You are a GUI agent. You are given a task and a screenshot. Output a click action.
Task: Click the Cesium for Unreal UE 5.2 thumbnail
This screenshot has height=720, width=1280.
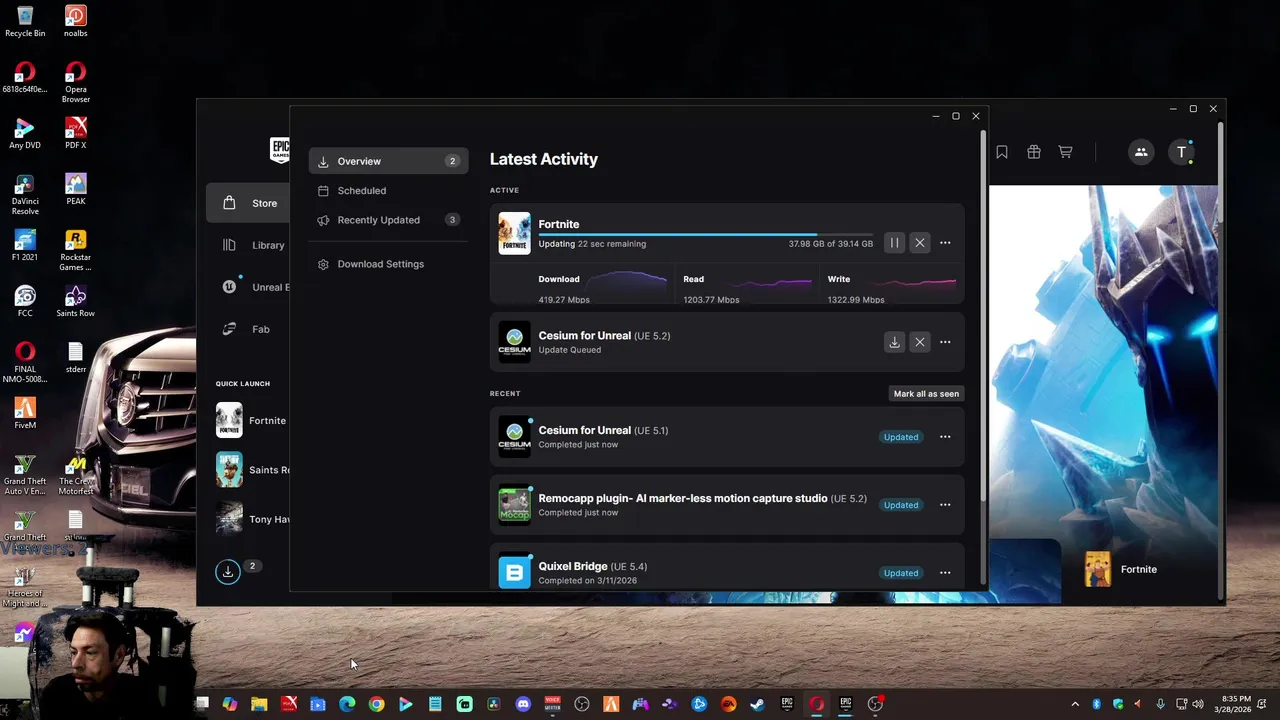coord(514,342)
